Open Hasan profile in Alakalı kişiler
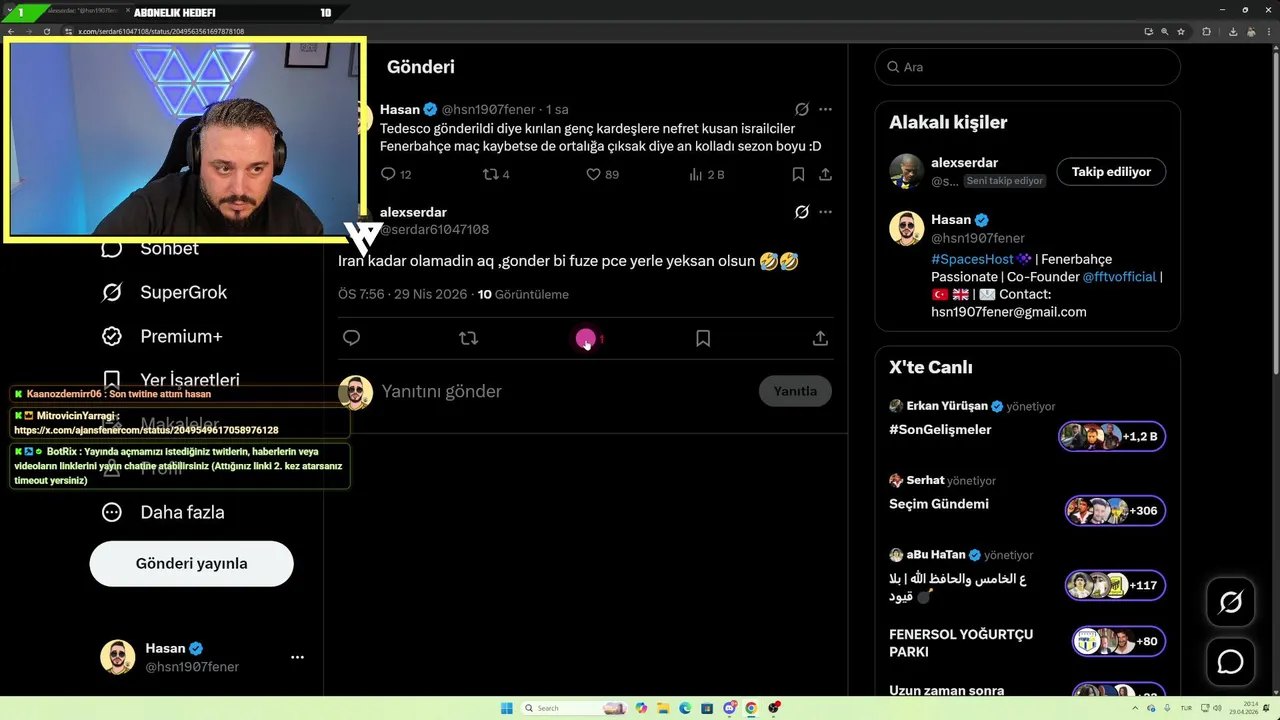 pyautogui.click(x=951, y=220)
